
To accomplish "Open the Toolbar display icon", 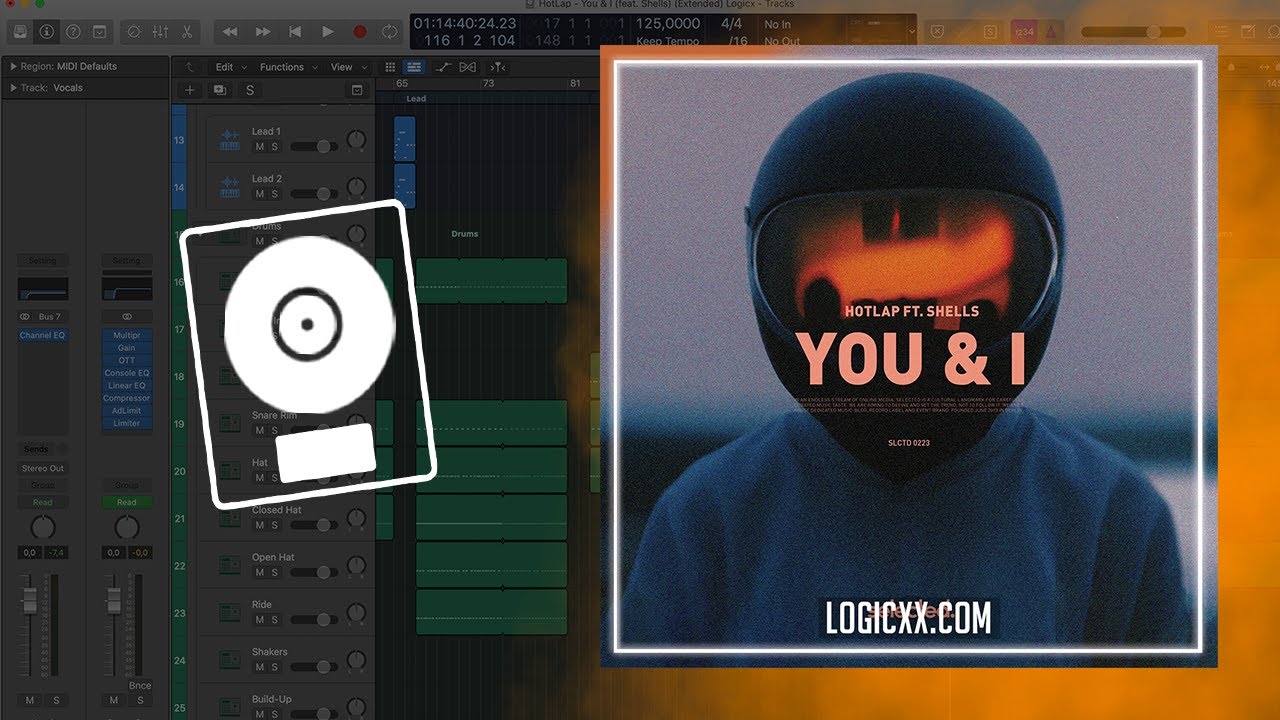I will coord(99,32).
